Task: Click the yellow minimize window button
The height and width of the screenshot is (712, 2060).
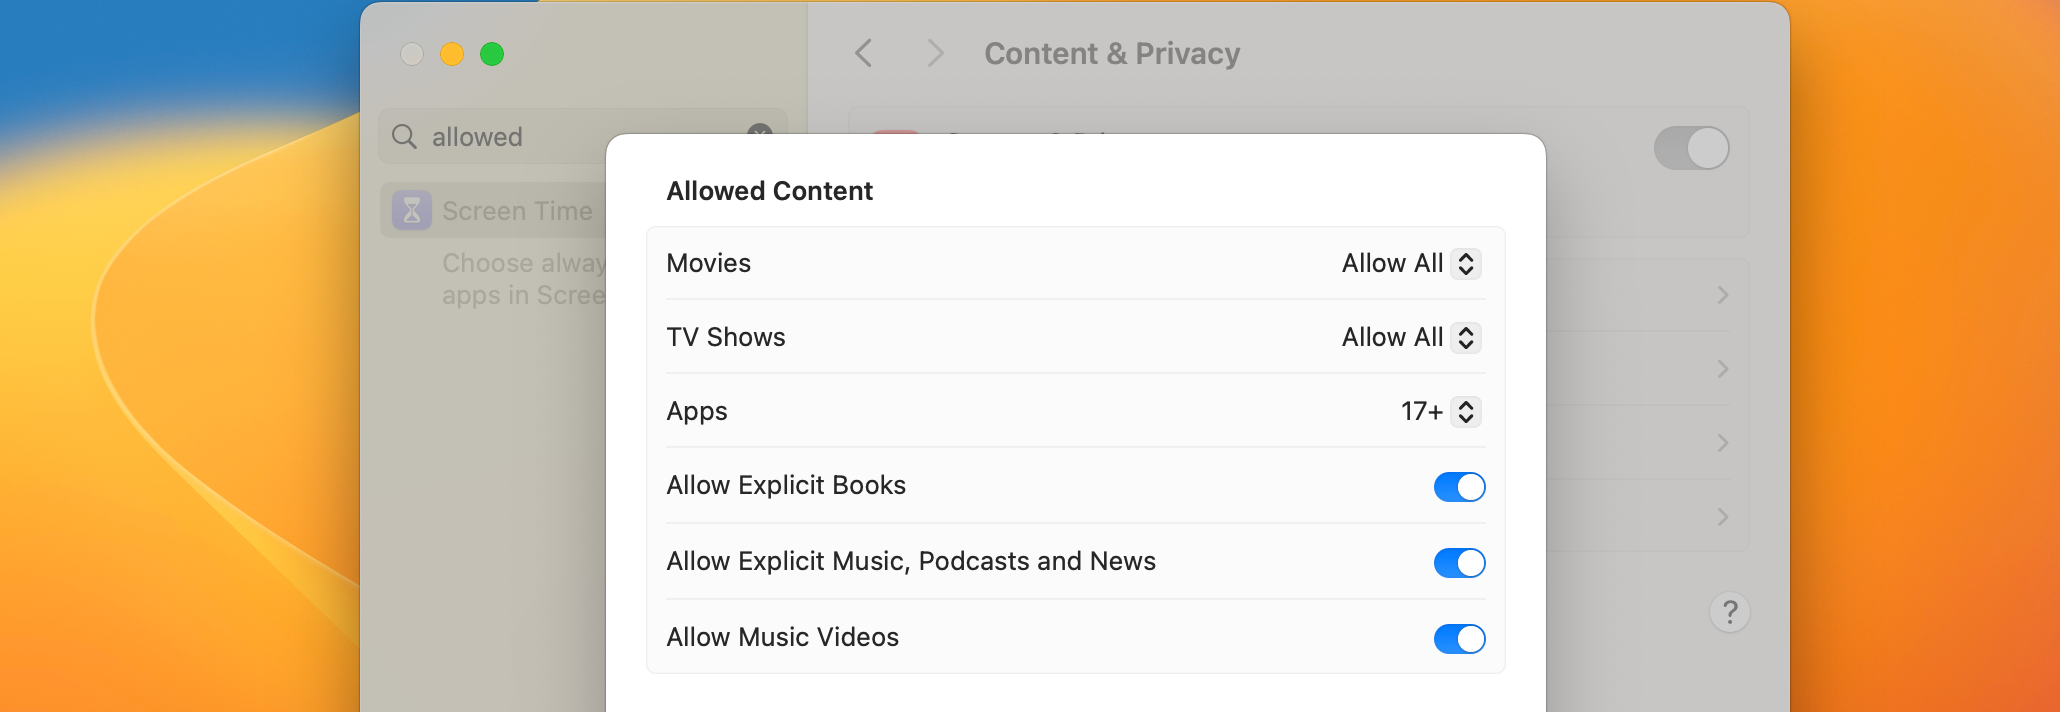Action: coord(452,54)
